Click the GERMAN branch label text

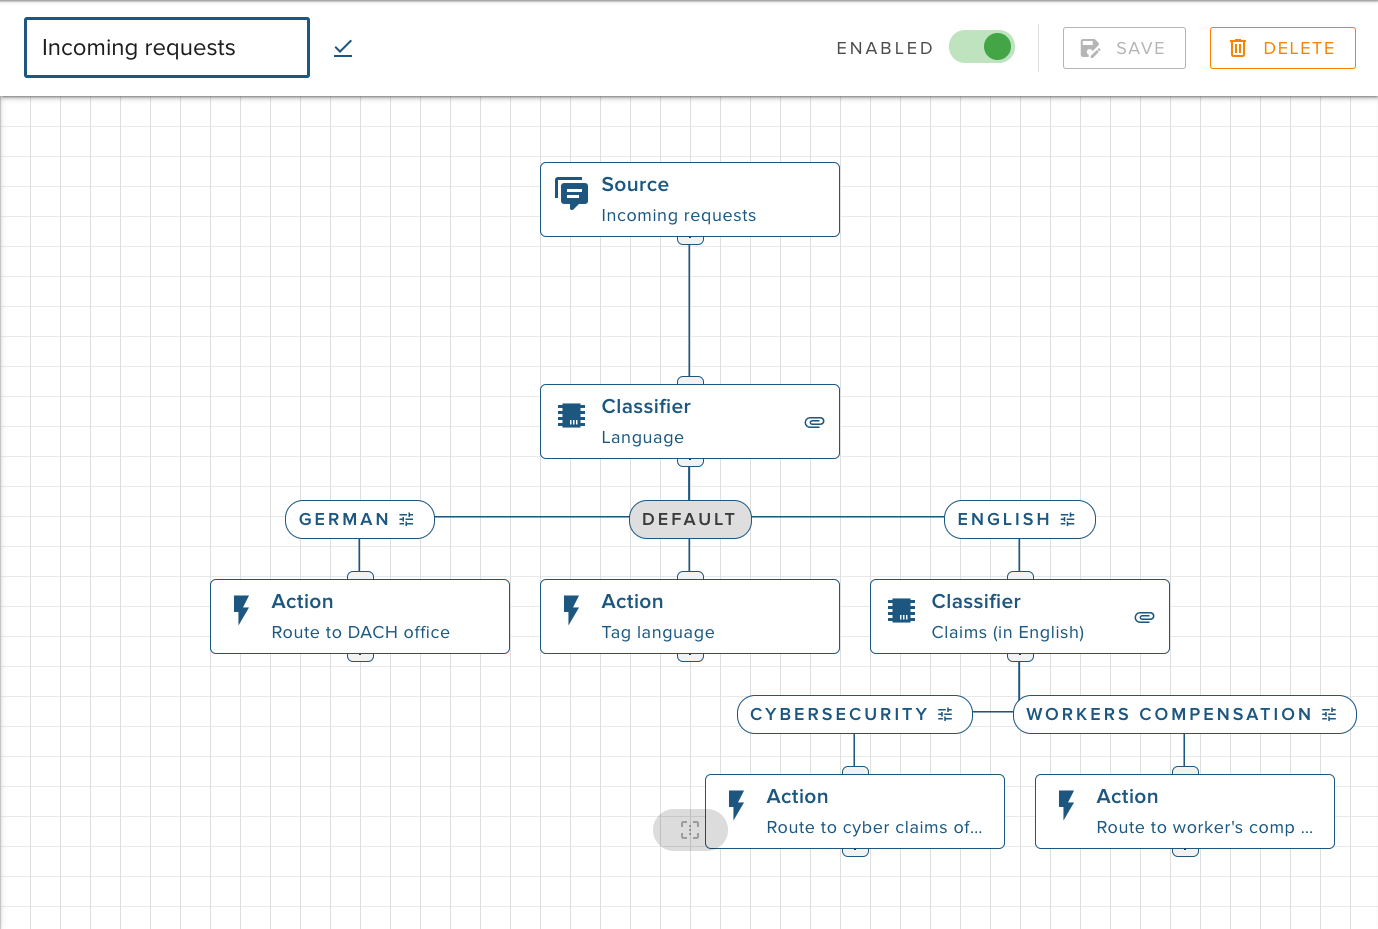[x=344, y=519]
